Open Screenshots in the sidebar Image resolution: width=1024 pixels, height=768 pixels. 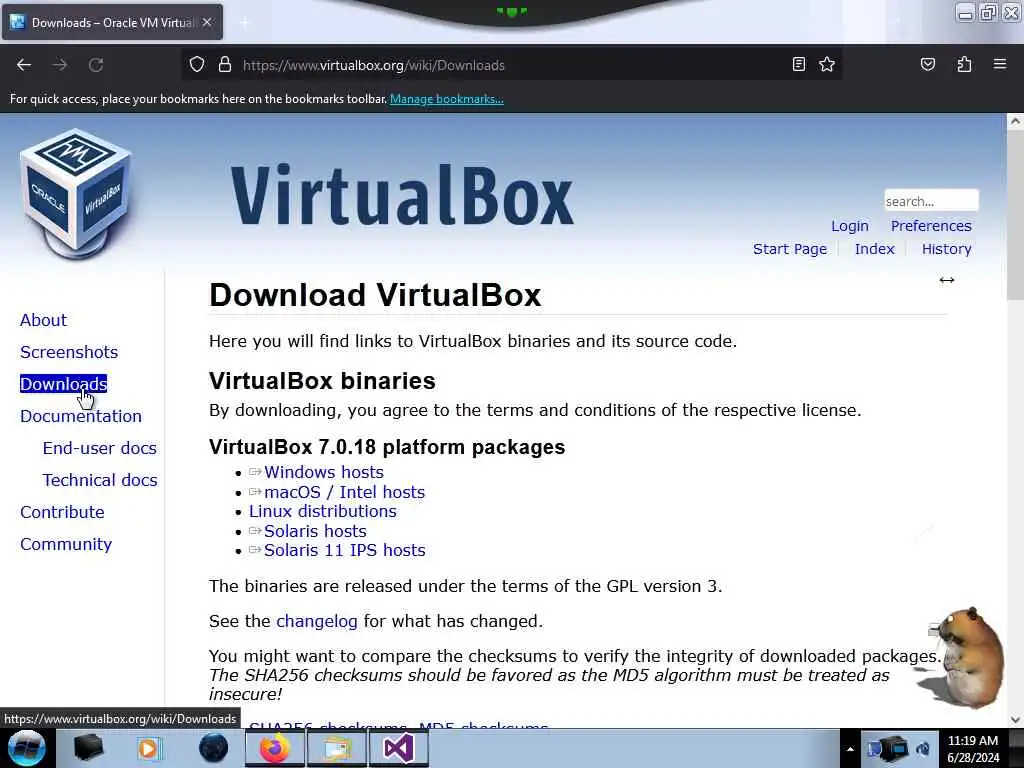pos(69,352)
